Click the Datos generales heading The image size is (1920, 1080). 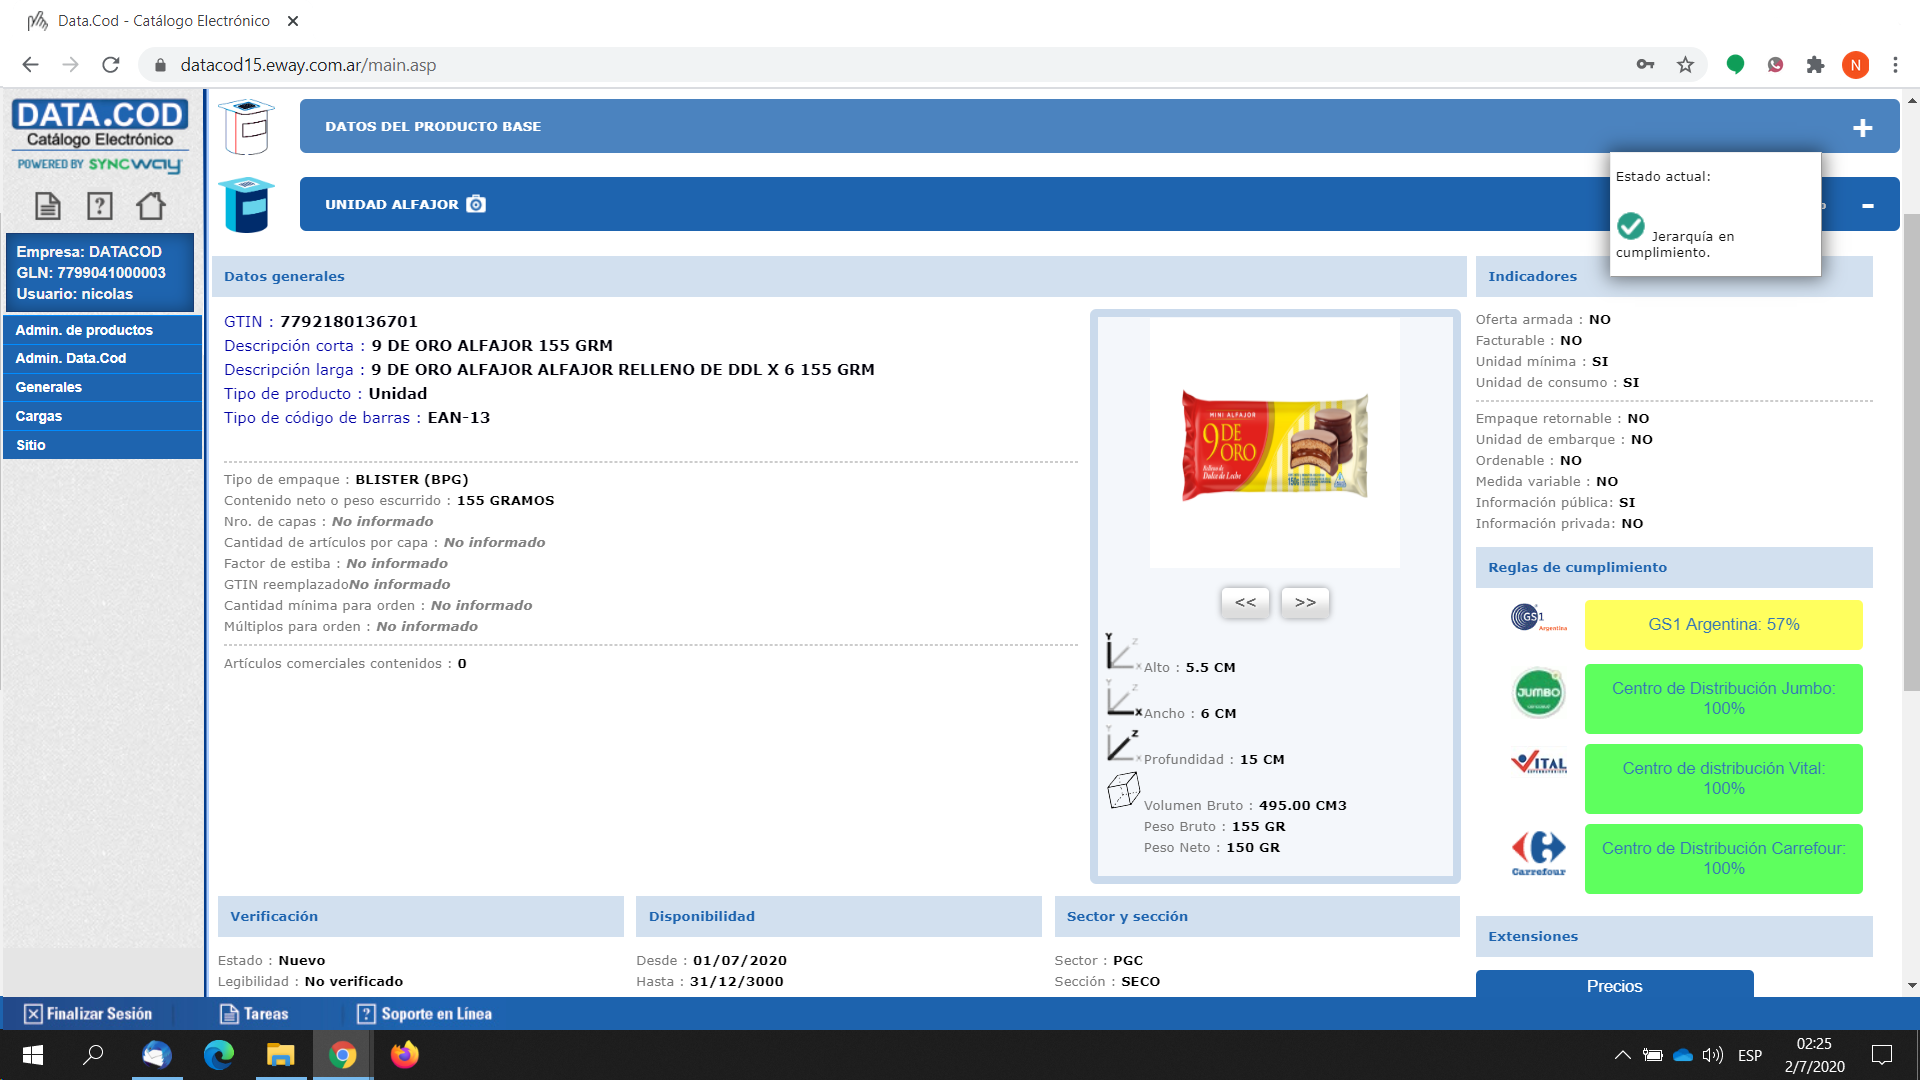point(284,277)
